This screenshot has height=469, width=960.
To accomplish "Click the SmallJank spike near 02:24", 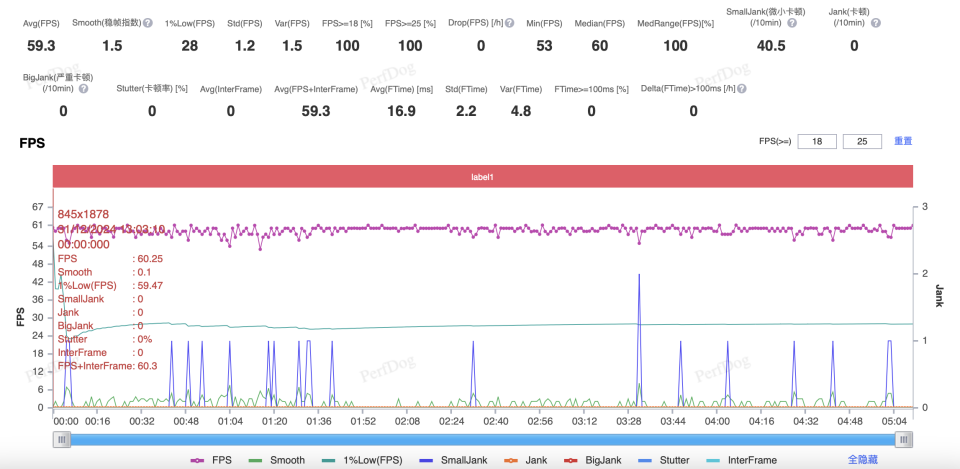I will [473, 373].
